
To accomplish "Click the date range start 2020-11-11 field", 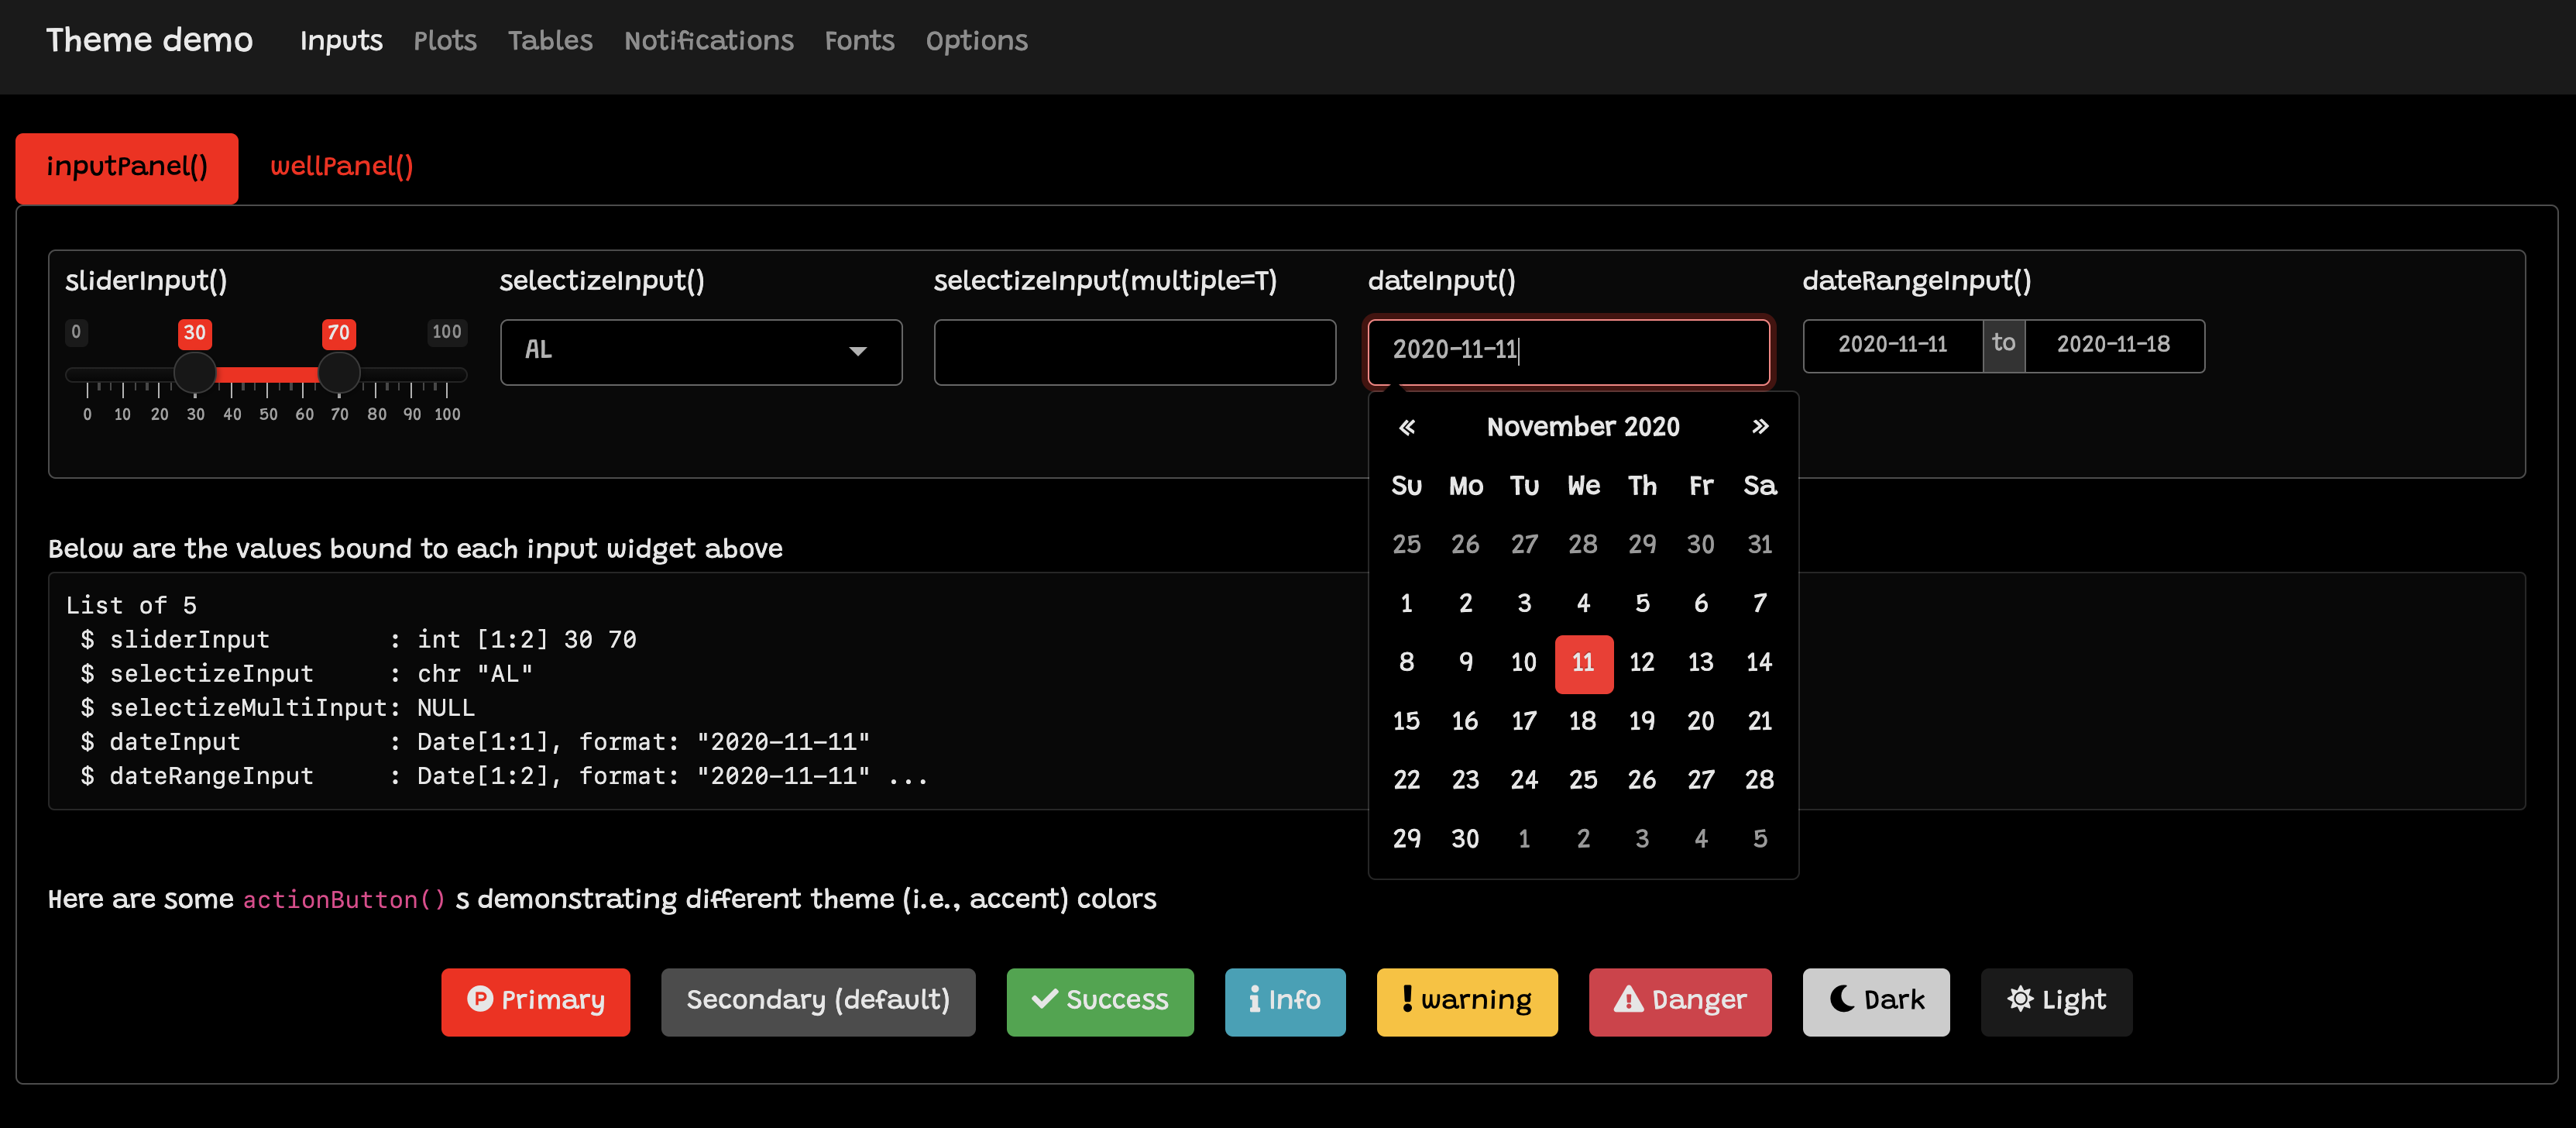I will pyautogui.click(x=1893, y=346).
